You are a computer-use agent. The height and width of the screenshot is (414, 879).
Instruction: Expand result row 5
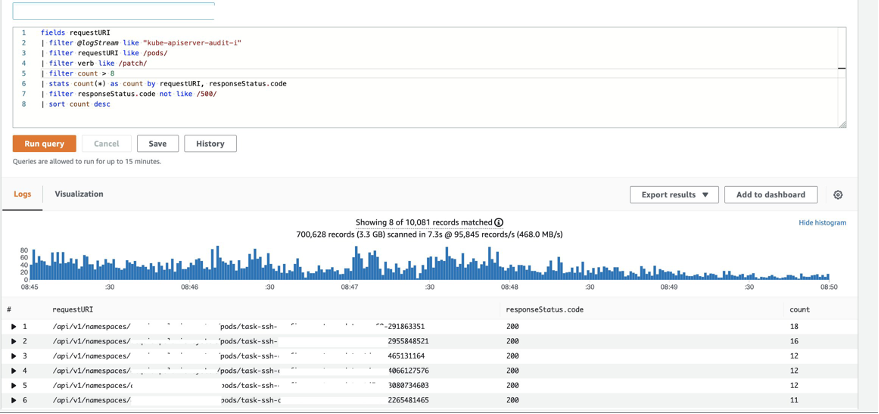[x=14, y=385]
